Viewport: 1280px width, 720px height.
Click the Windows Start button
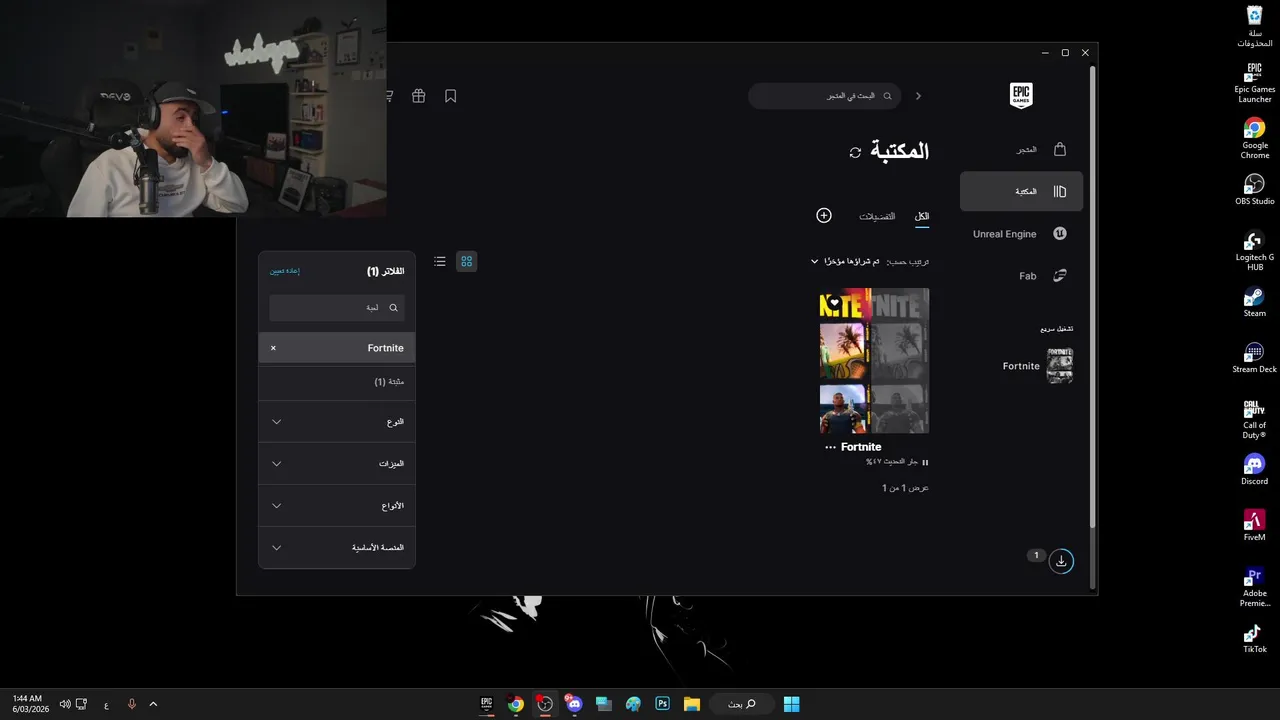[791, 704]
